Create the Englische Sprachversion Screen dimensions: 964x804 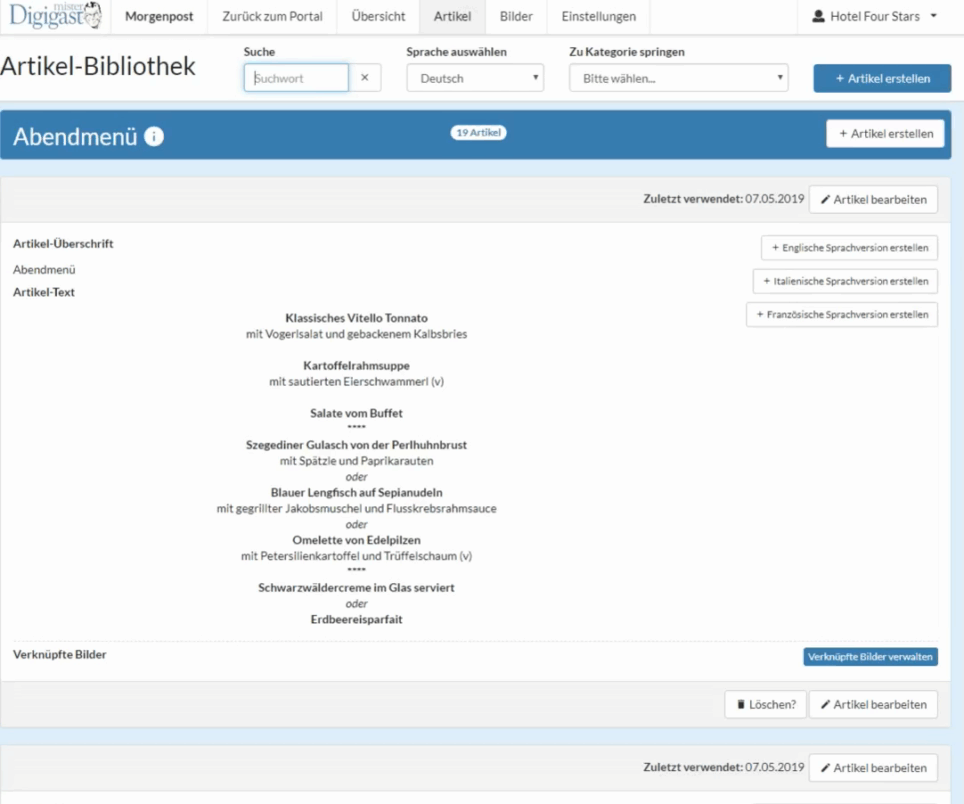pyautogui.click(x=849, y=247)
